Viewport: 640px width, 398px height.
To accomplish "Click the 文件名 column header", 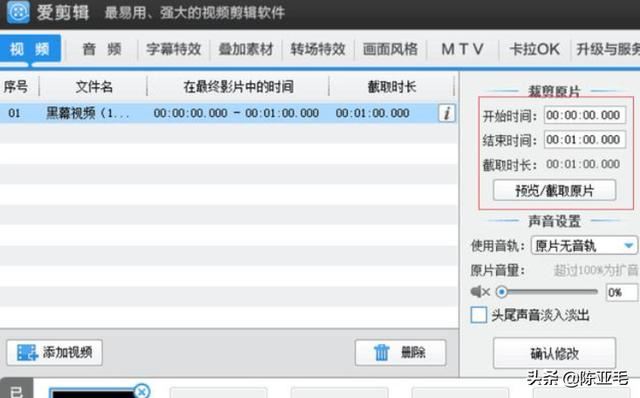I will [x=94, y=87].
